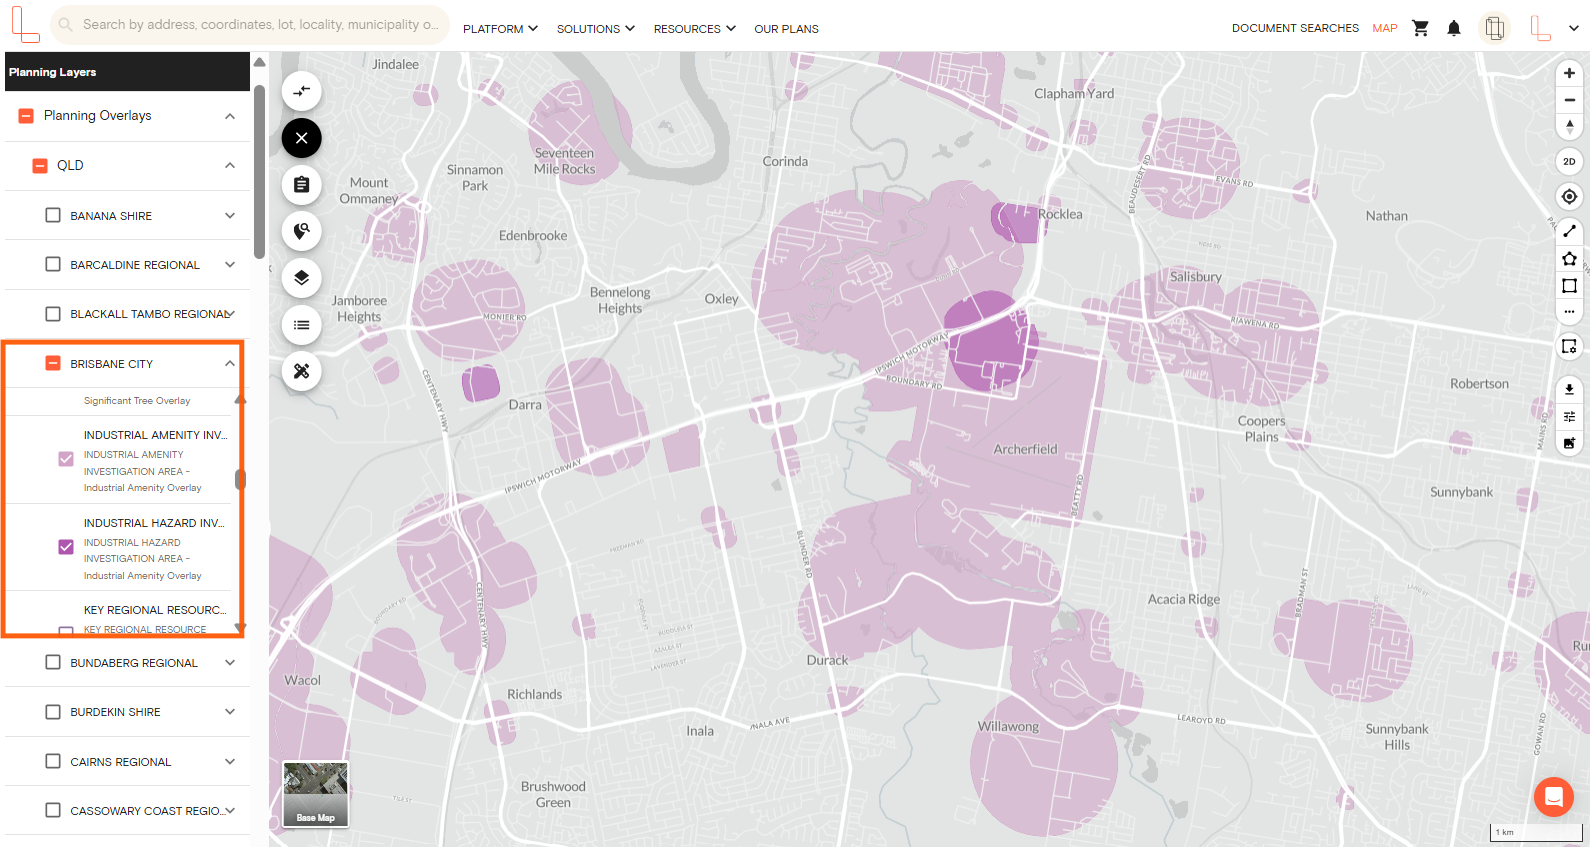Open the ruler and pencil design tool
Viewport: 1590px width, 847px height.
pos(301,371)
